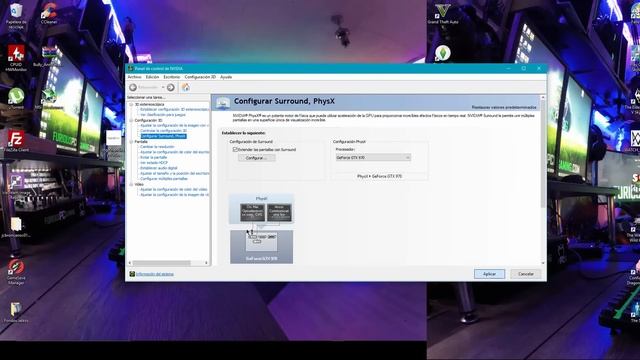This screenshot has width=640, height=360.
Task: Collapse the 3D estereoscópica tree group
Action: 131,104
